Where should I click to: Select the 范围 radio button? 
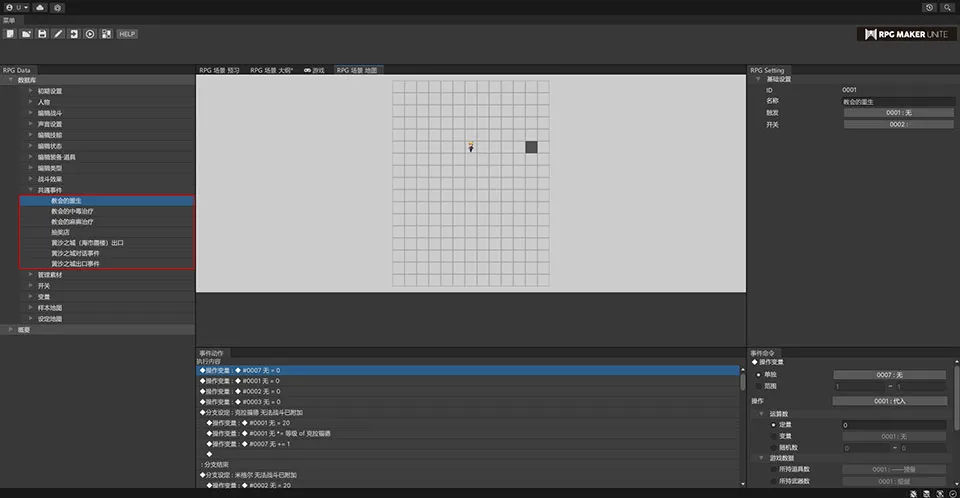pyautogui.click(x=759, y=385)
